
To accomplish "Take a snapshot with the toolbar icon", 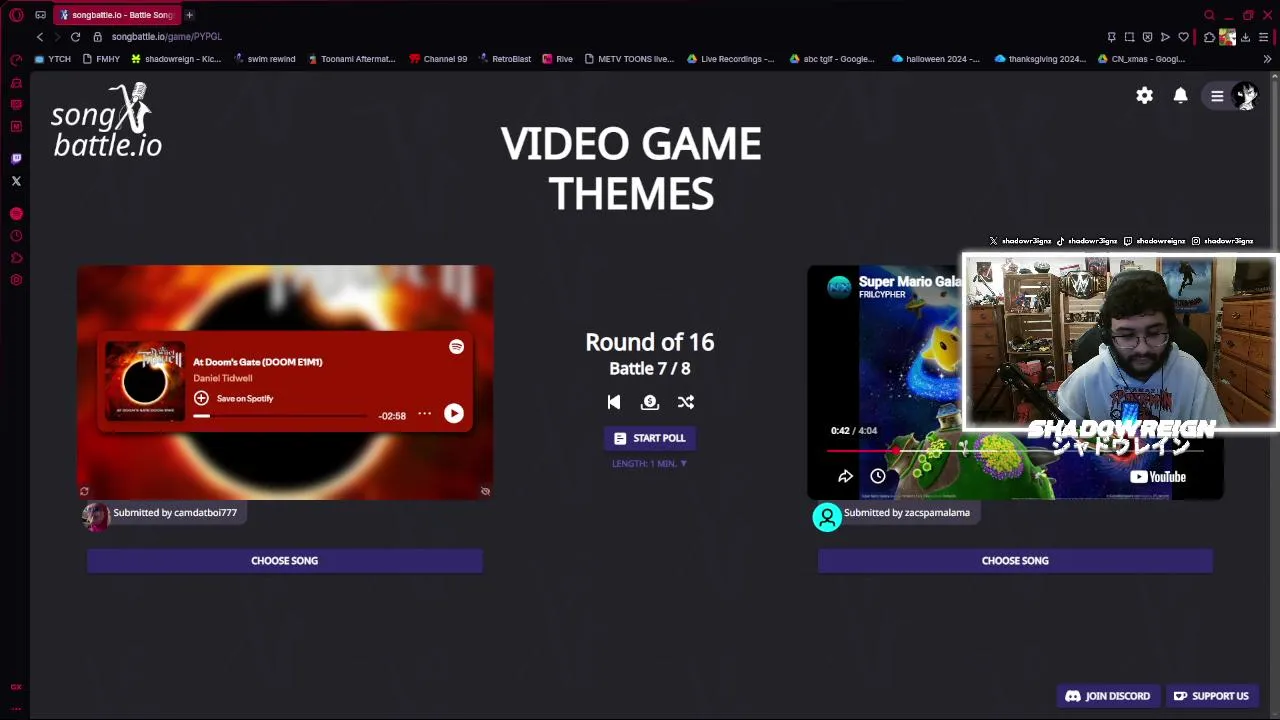I will click(1129, 37).
